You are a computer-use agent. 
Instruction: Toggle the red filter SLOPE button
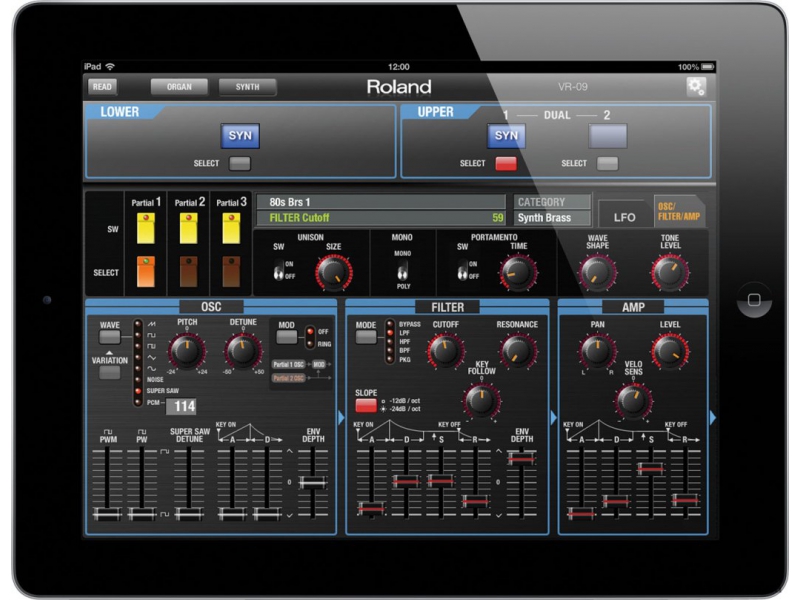[x=366, y=406]
